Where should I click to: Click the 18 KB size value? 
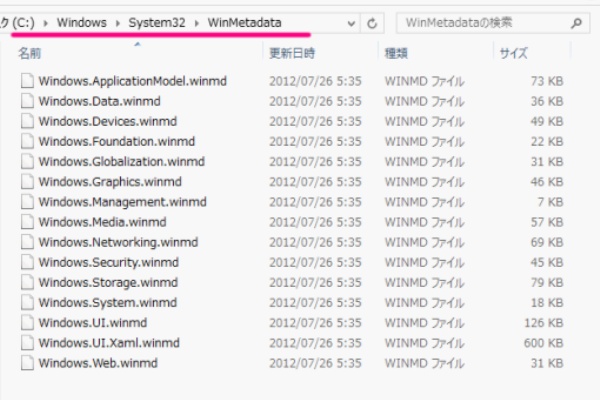547,303
